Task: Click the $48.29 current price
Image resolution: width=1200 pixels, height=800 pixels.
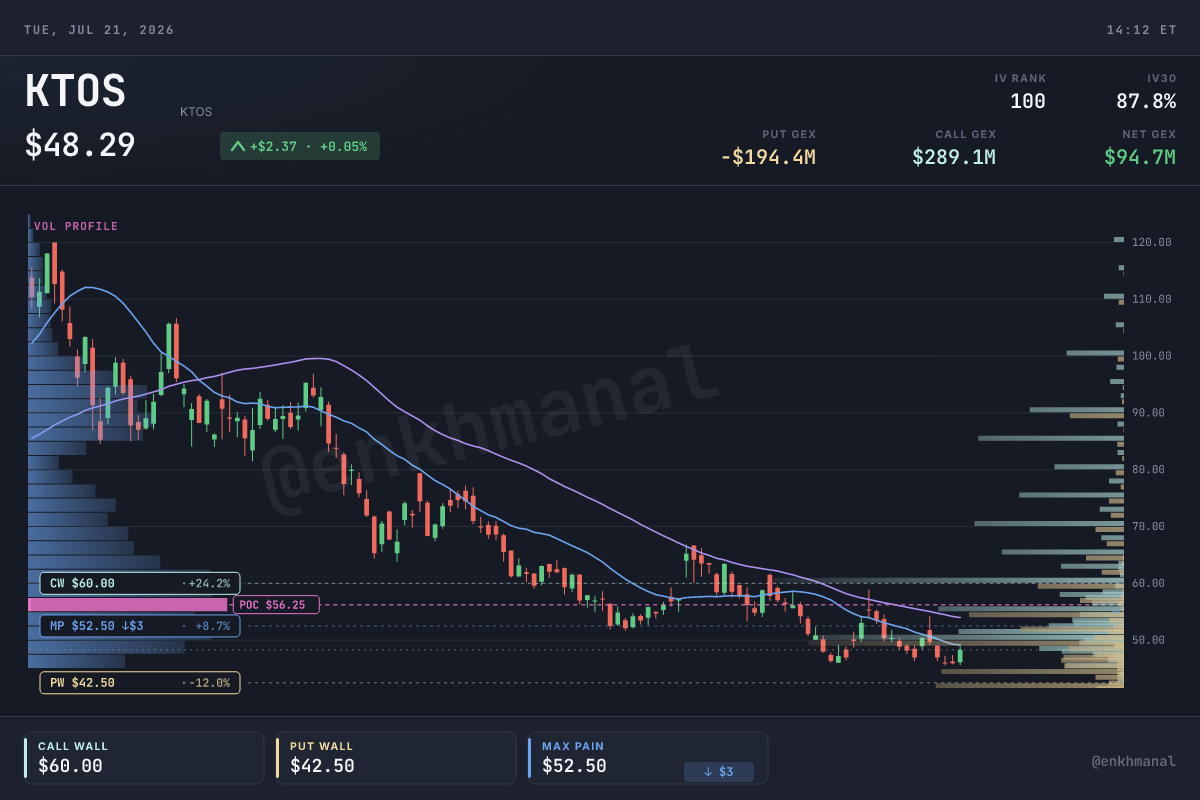Action: point(80,146)
